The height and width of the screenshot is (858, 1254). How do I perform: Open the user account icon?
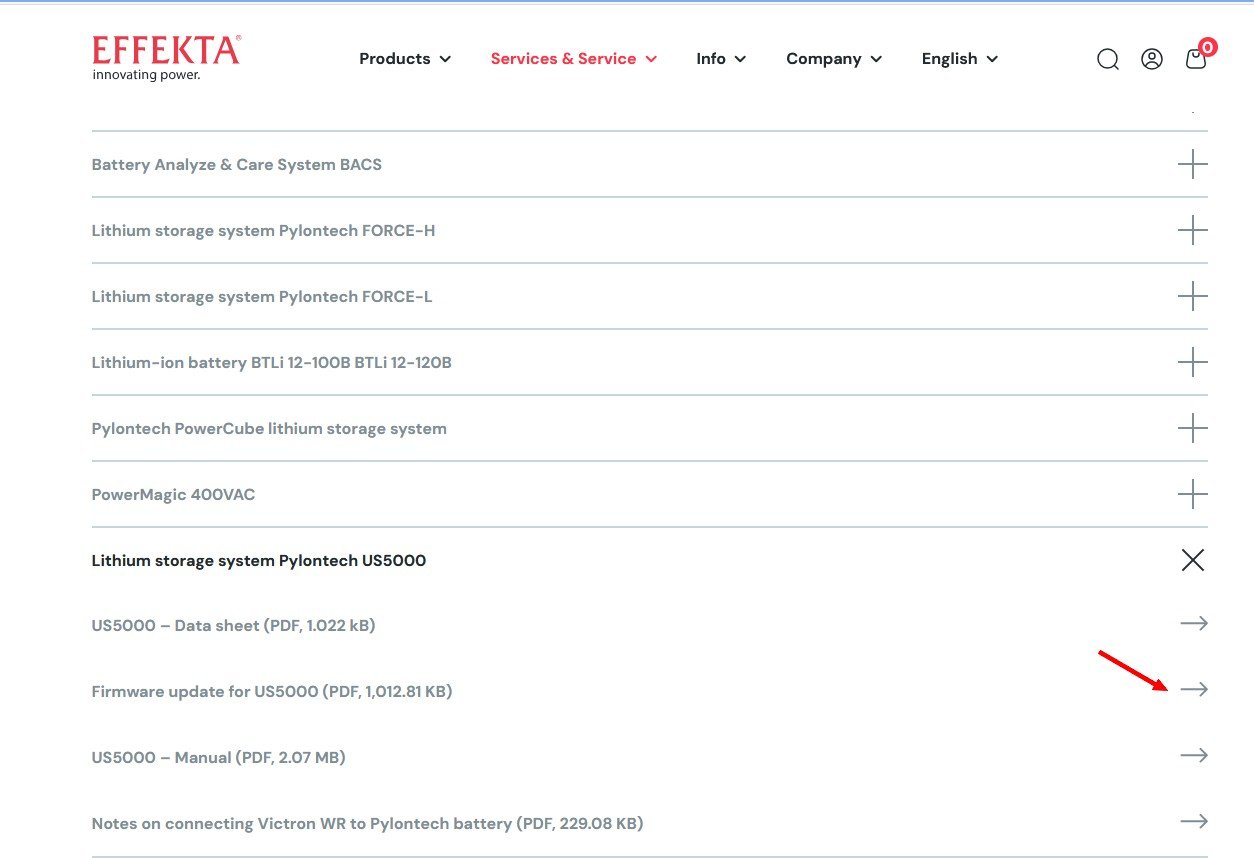1152,59
